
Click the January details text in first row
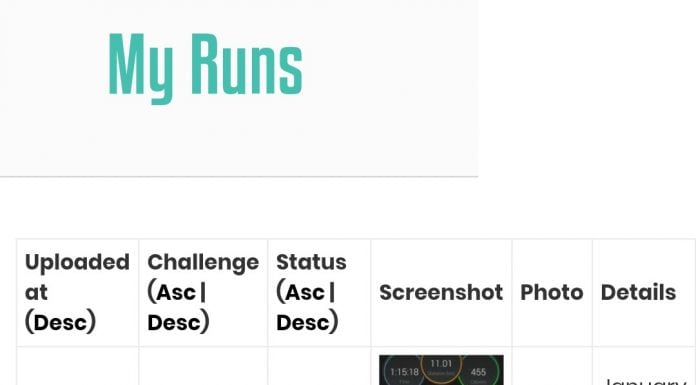[645, 381]
